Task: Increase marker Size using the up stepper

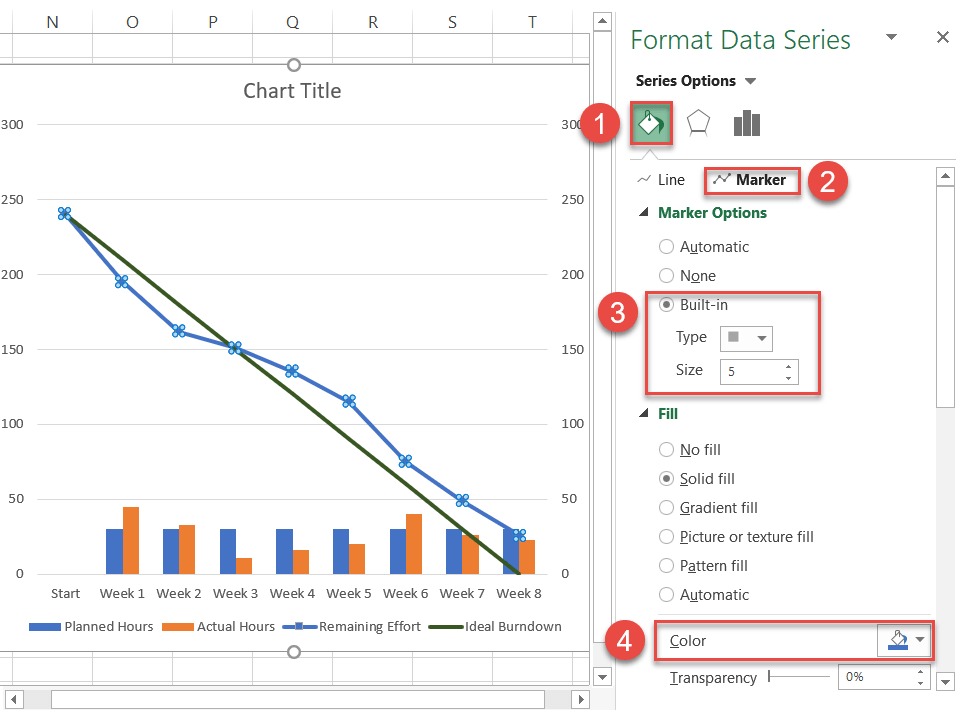Action: (789, 366)
